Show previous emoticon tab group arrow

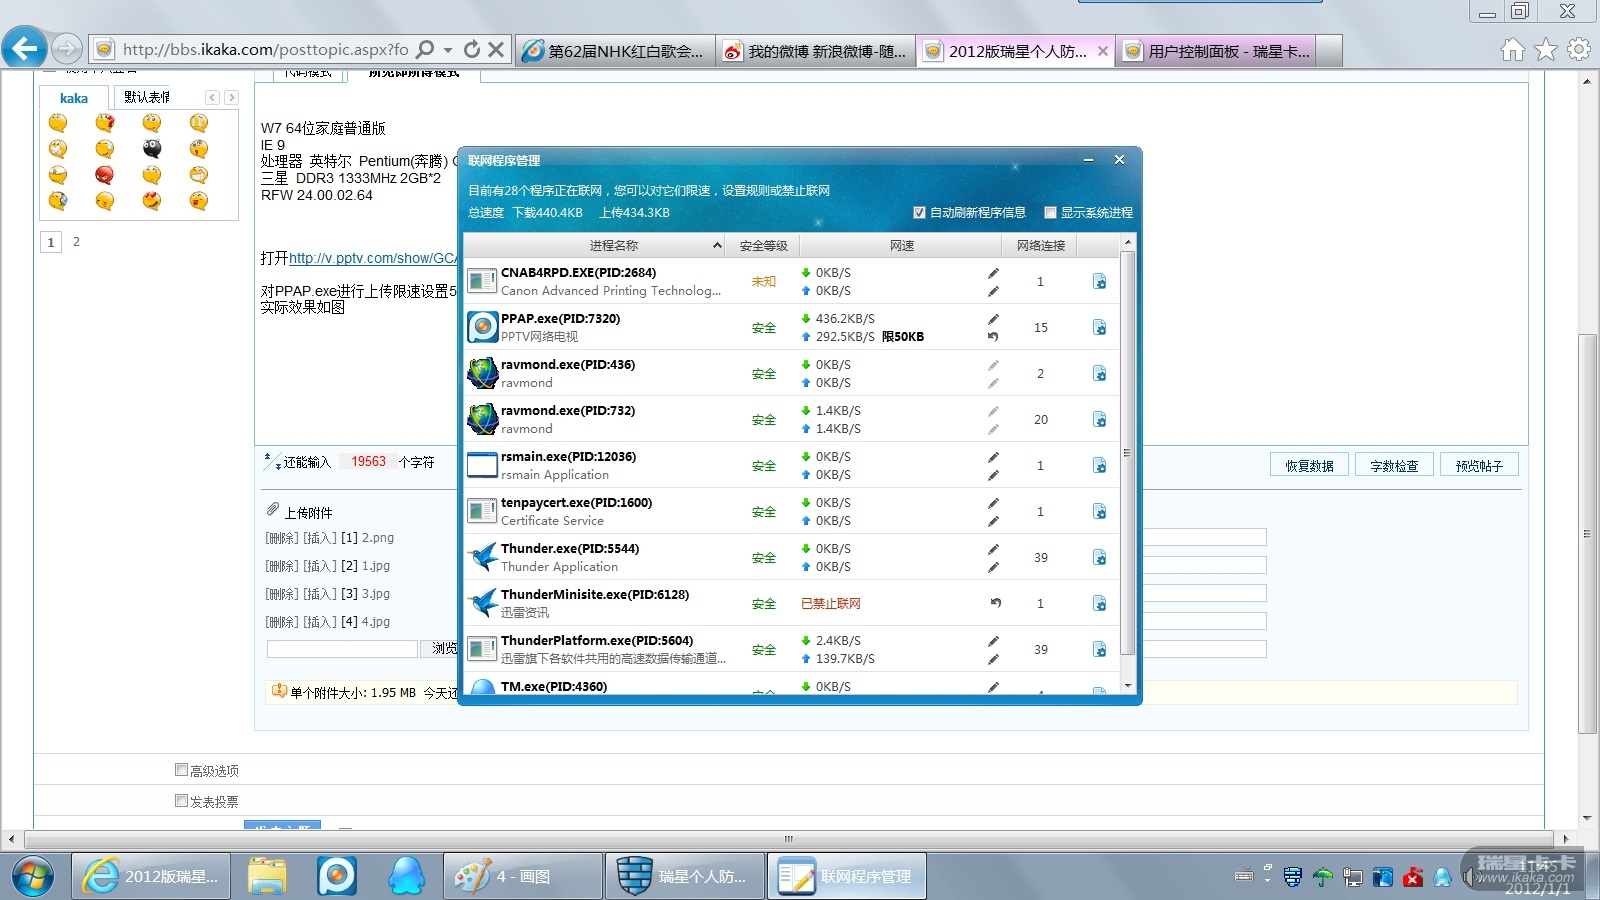212,97
